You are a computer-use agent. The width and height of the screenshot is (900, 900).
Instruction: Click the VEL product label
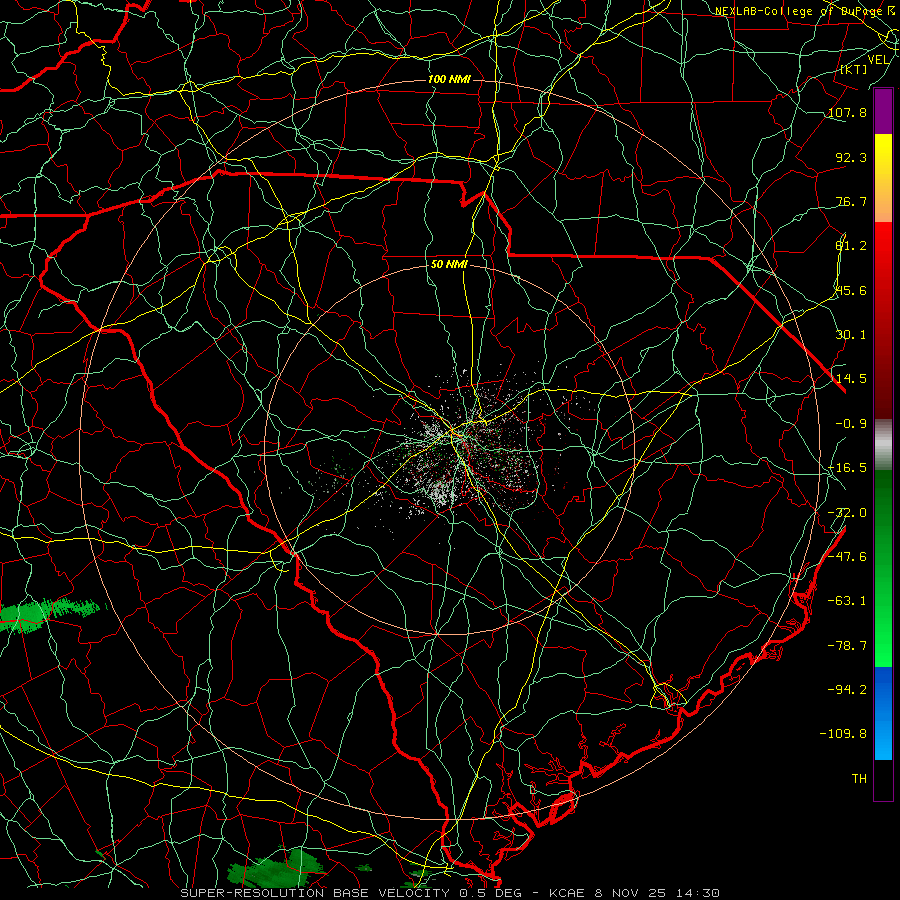click(878, 60)
